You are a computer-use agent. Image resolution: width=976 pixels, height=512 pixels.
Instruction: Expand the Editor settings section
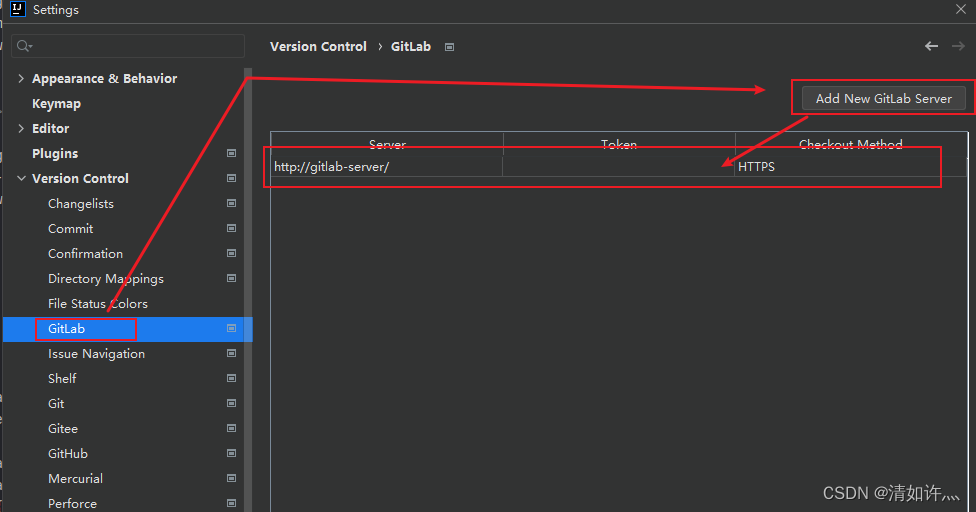(21, 128)
